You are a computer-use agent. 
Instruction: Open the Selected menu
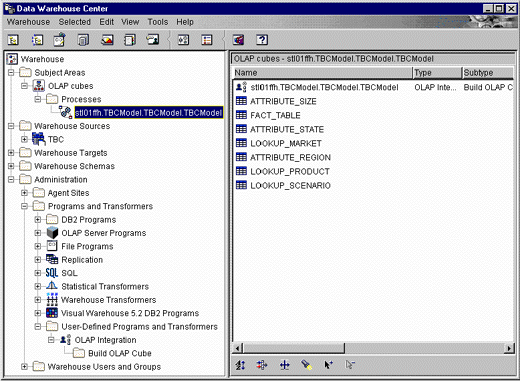(x=75, y=22)
